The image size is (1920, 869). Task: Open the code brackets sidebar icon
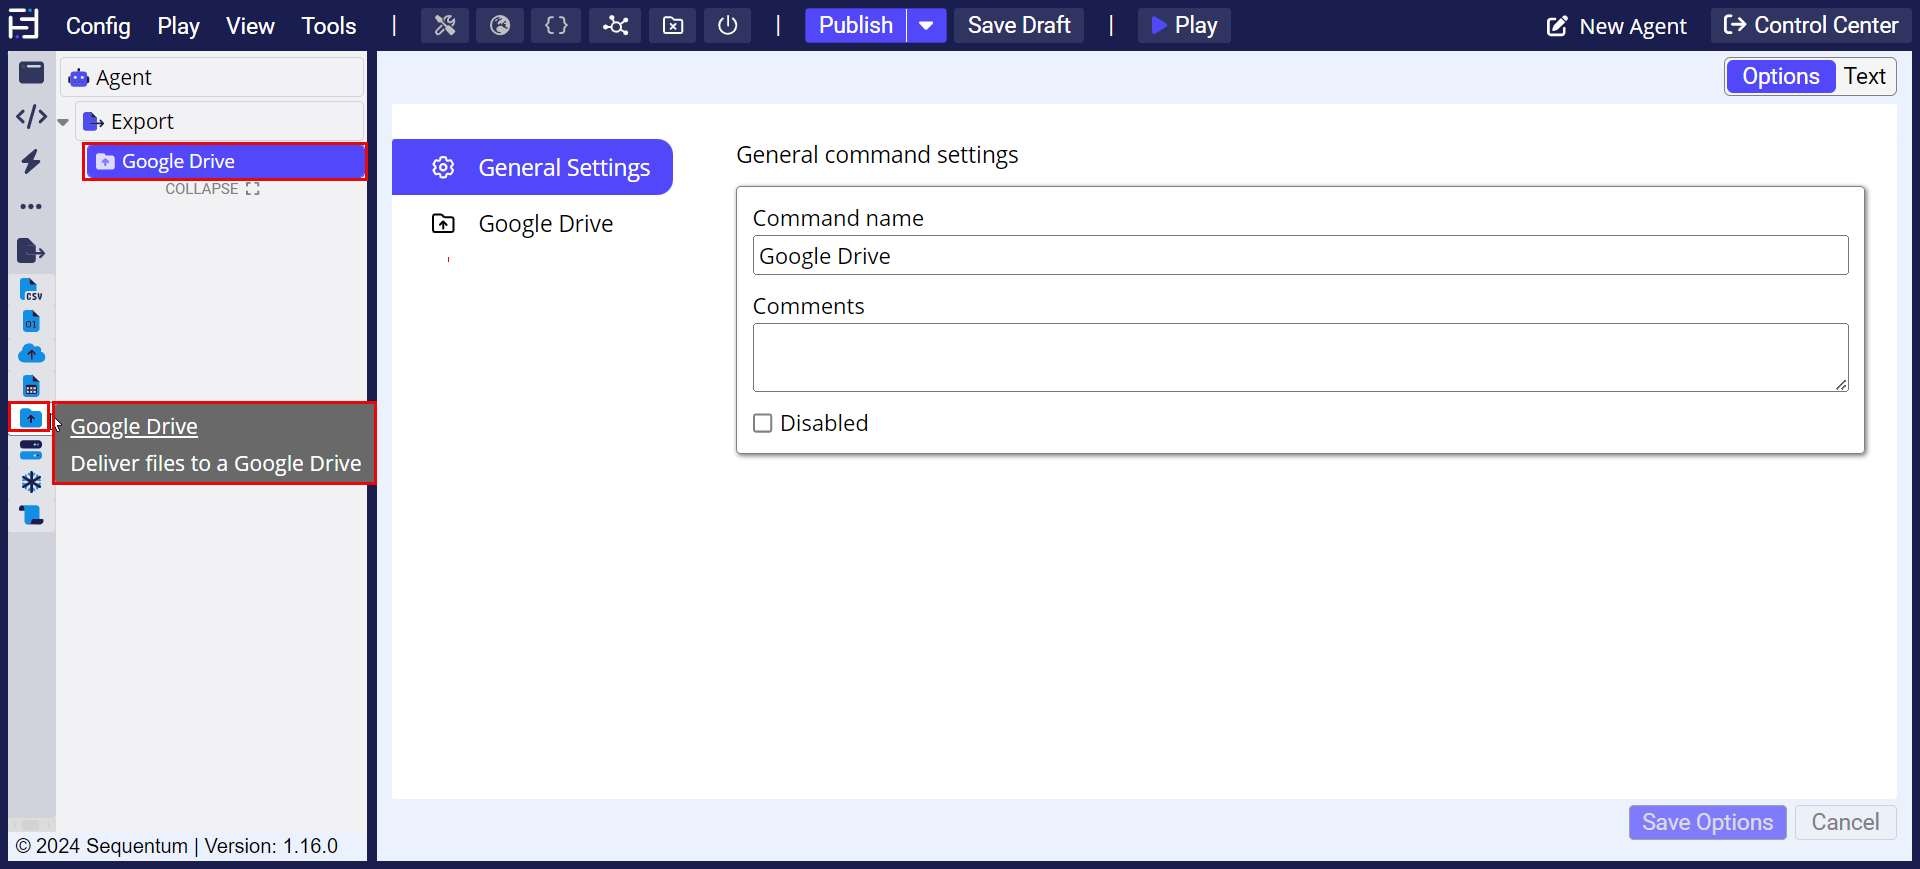tap(32, 117)
